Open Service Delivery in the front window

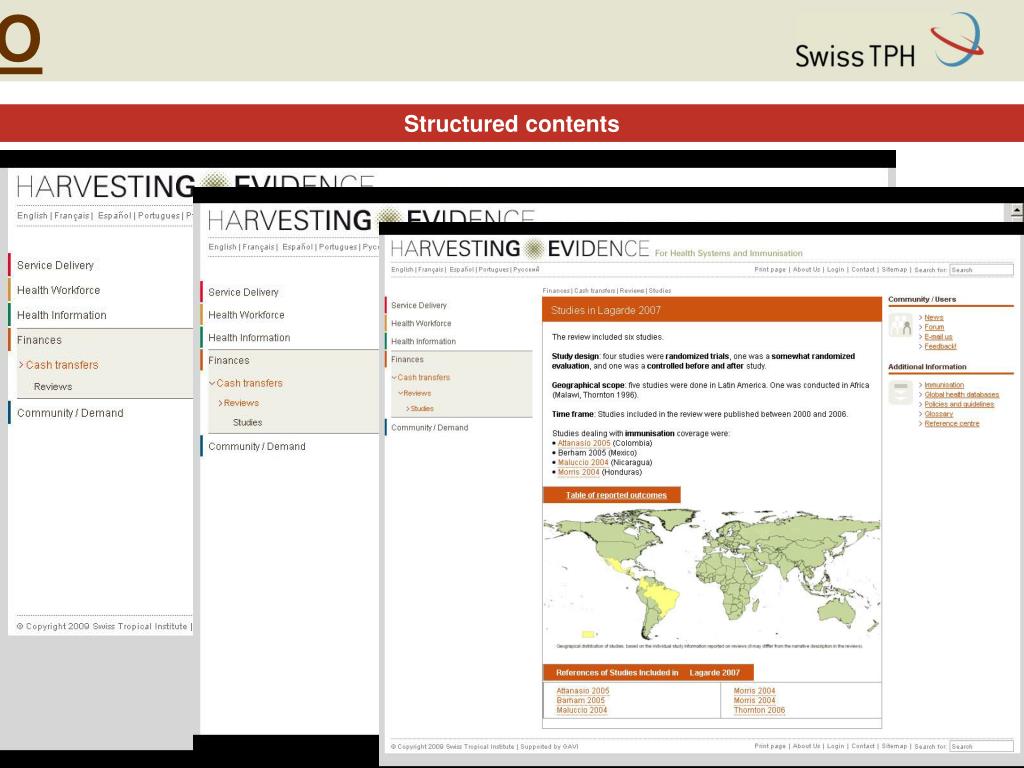[x=419, y=305]
